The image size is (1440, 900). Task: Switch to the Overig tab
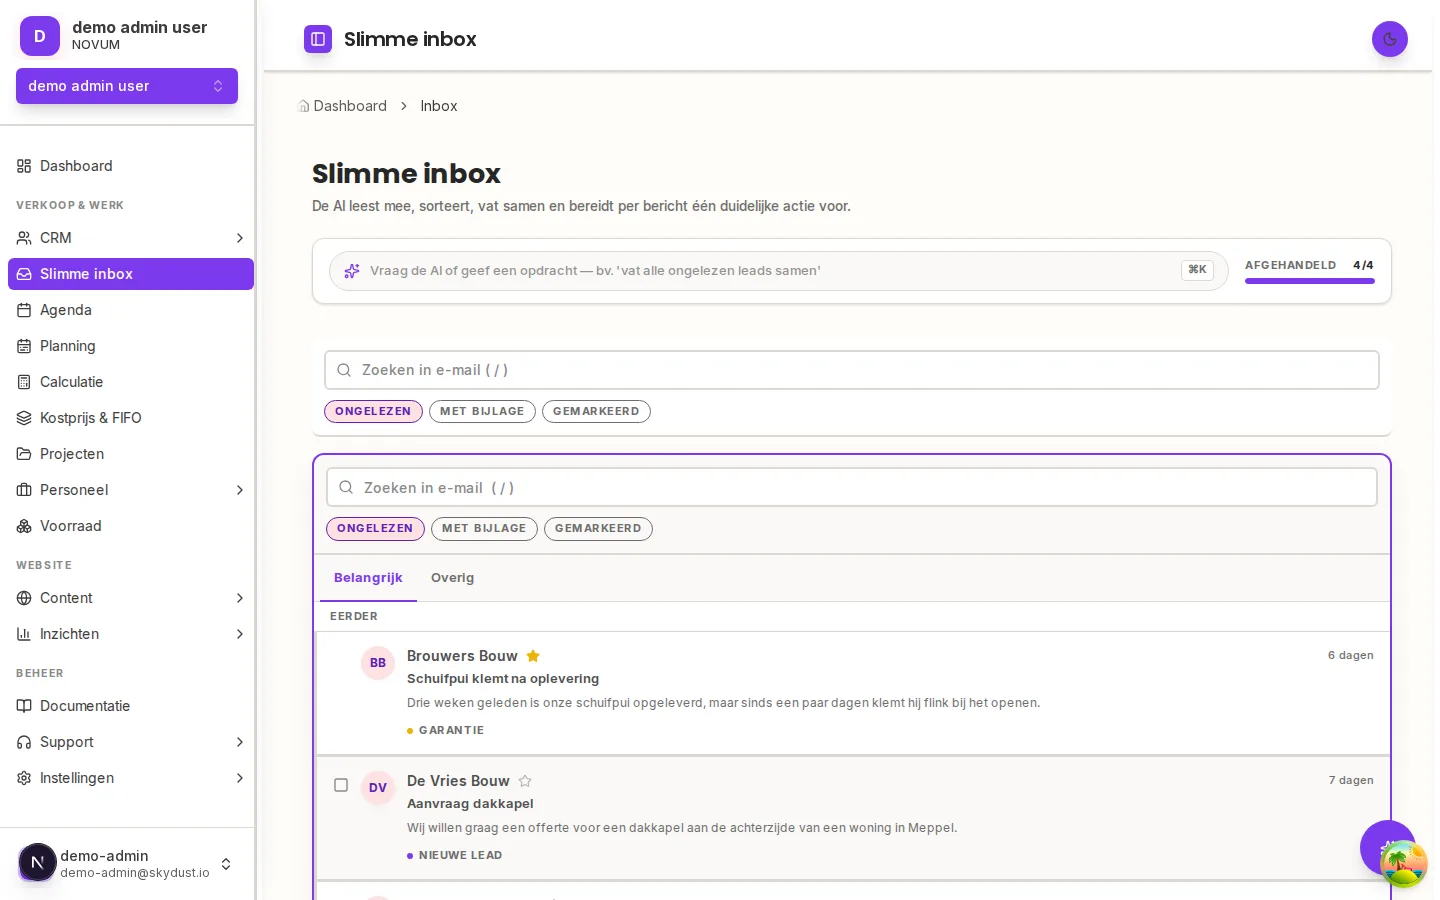point(452,578)
